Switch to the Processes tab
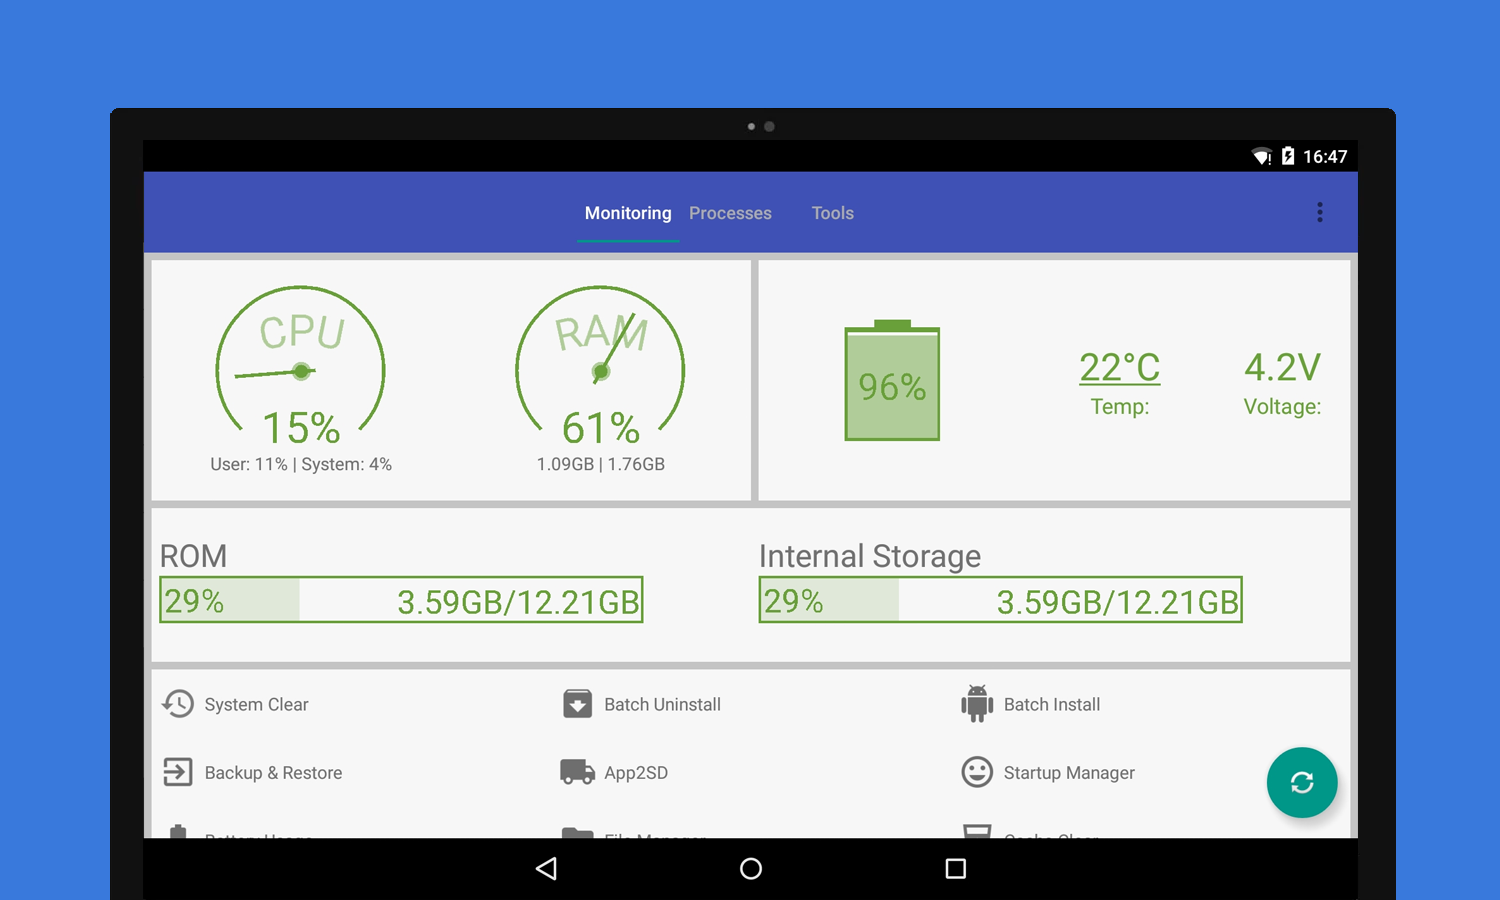 click(x=730, y=213)
